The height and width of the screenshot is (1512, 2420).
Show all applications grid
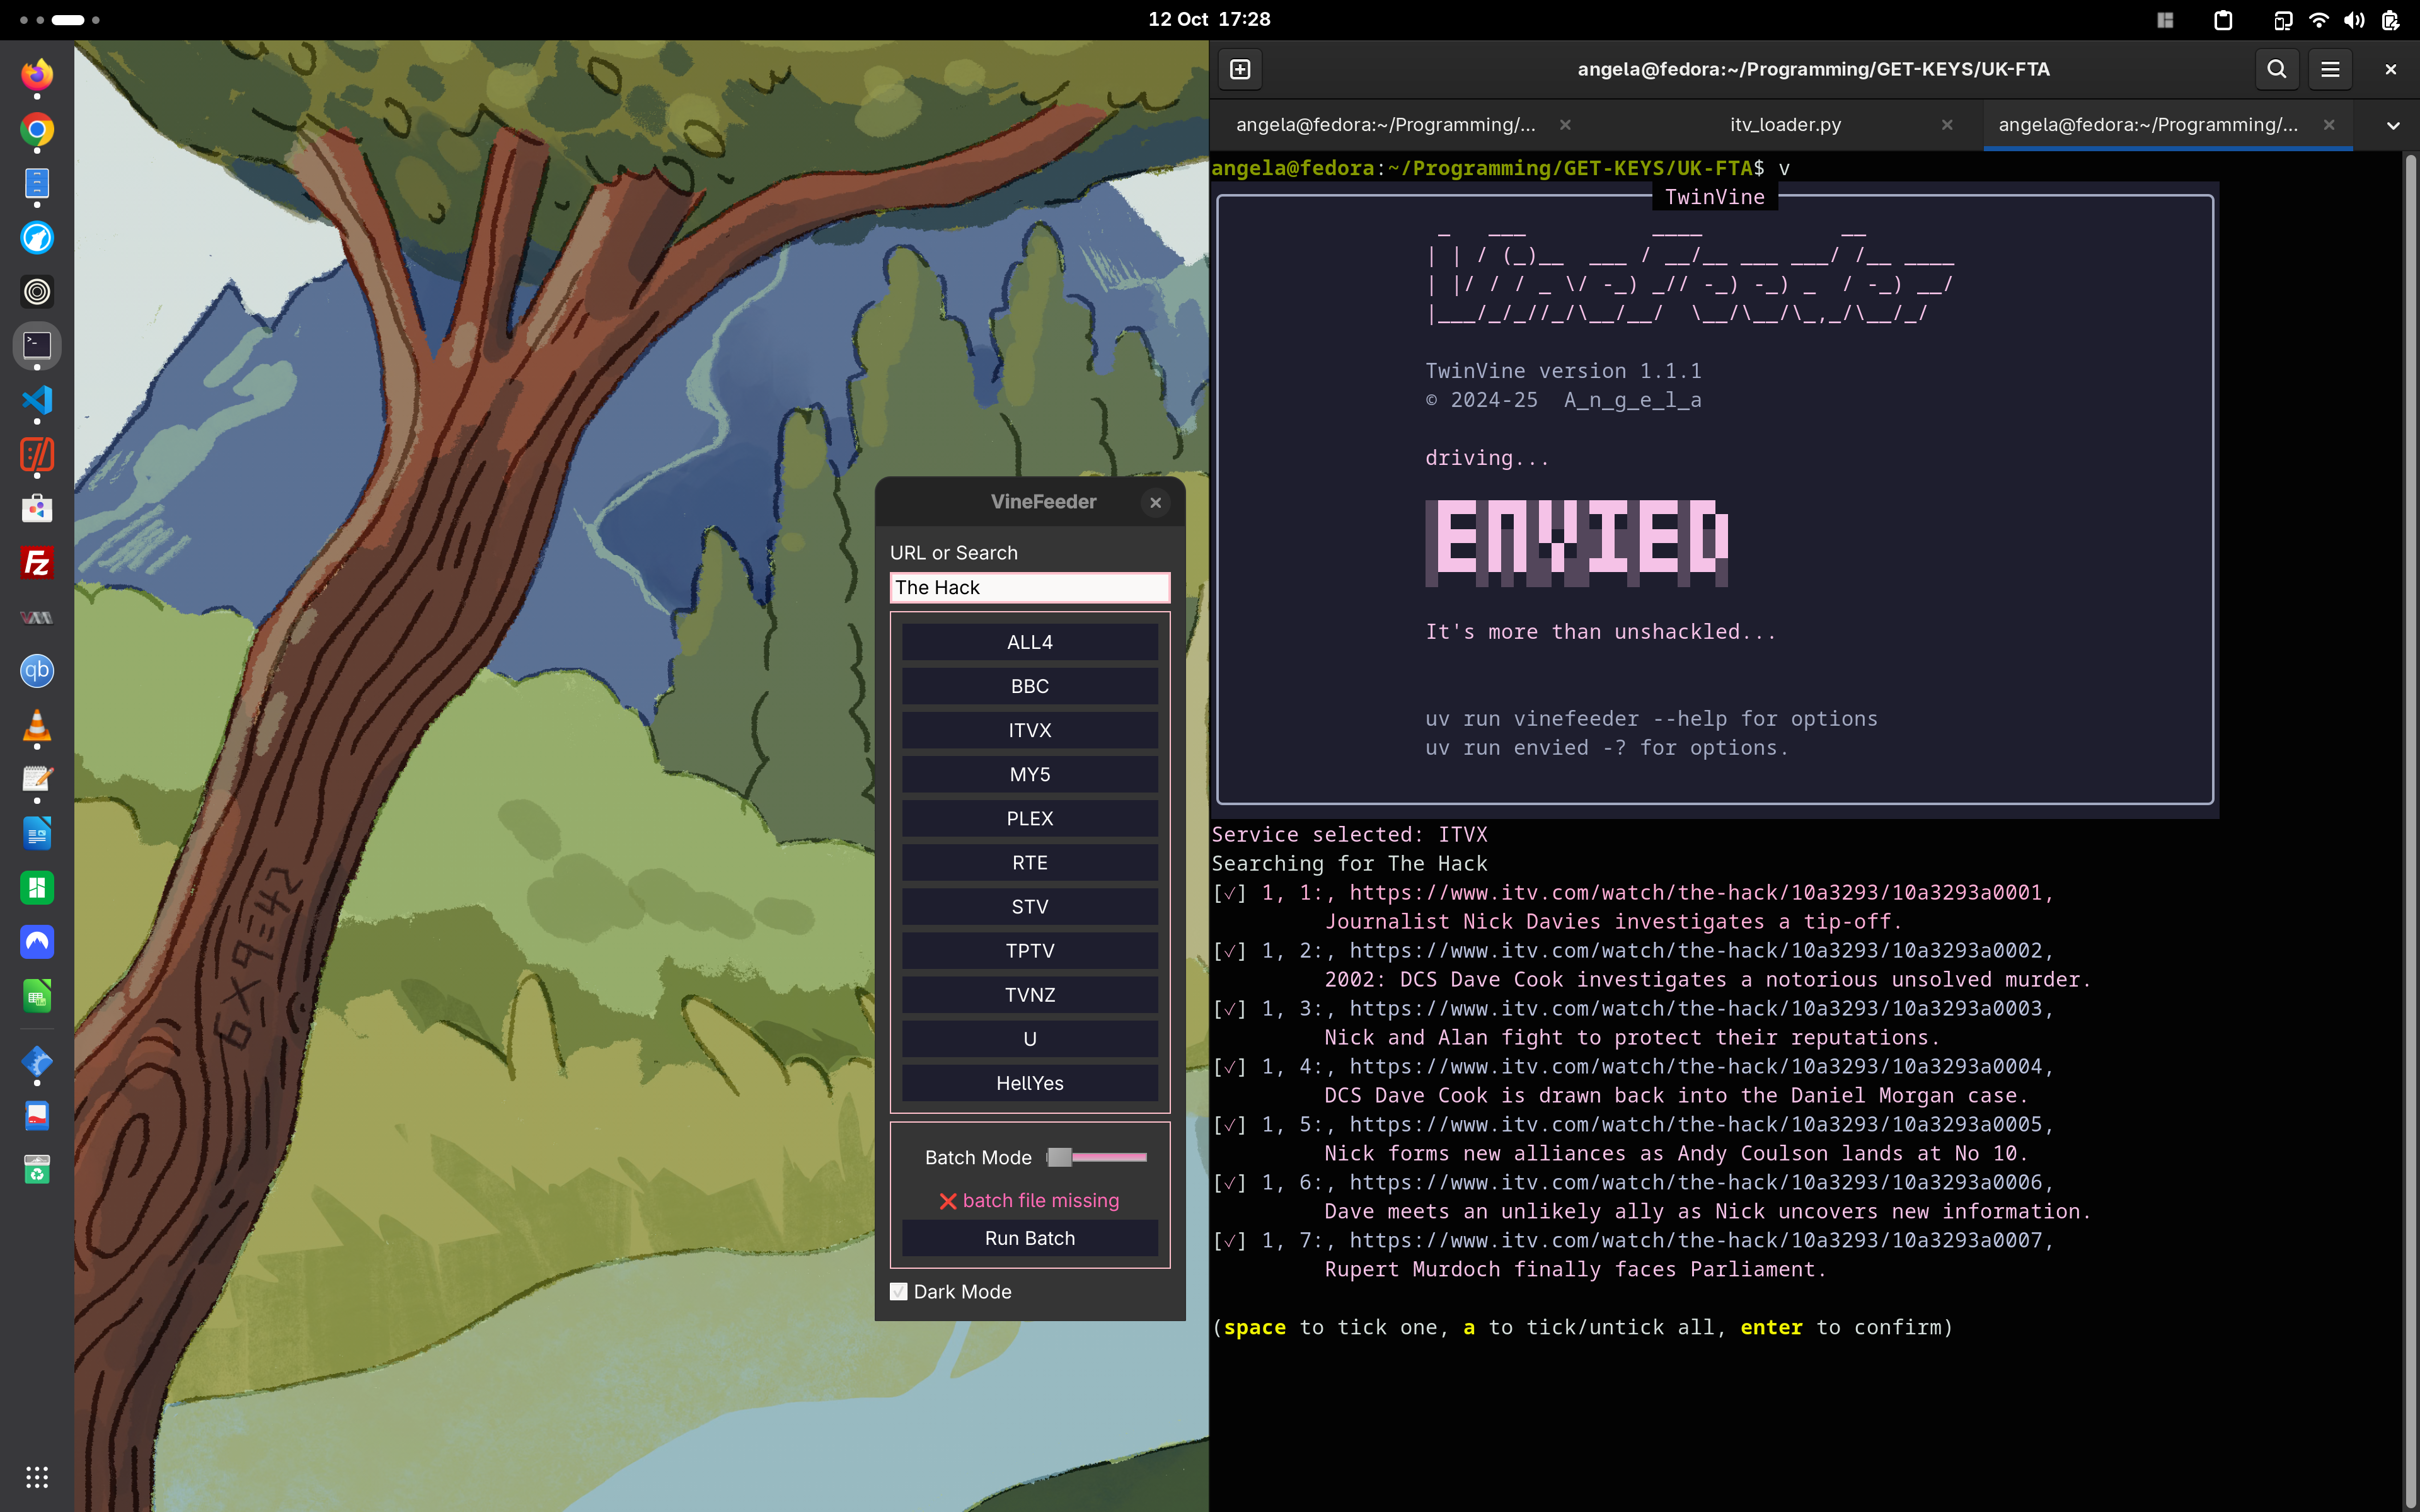click(x=37, y=1476)
